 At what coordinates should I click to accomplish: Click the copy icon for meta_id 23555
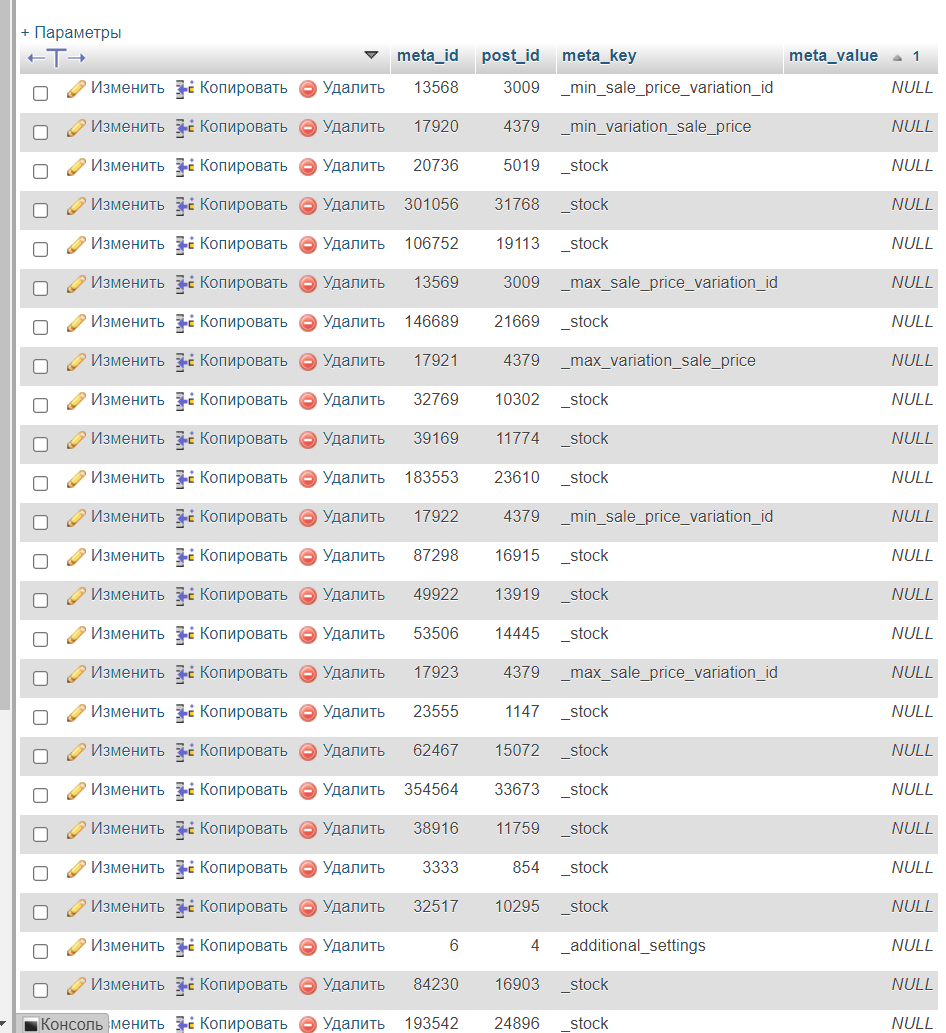[x=185, y=713]
